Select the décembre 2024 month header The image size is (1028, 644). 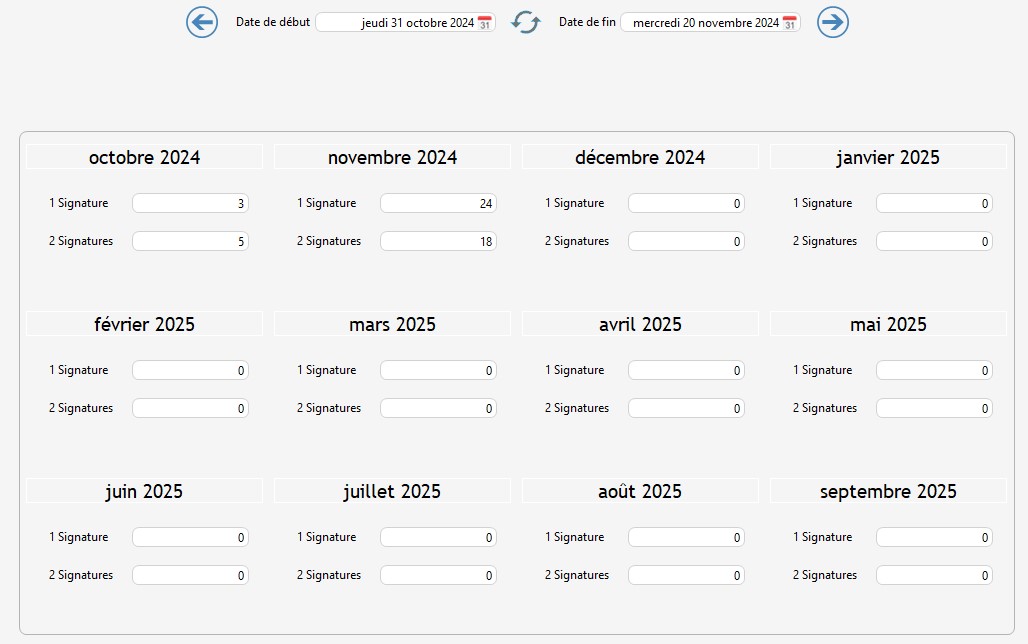pyautogui.click(x=640, y=158)
